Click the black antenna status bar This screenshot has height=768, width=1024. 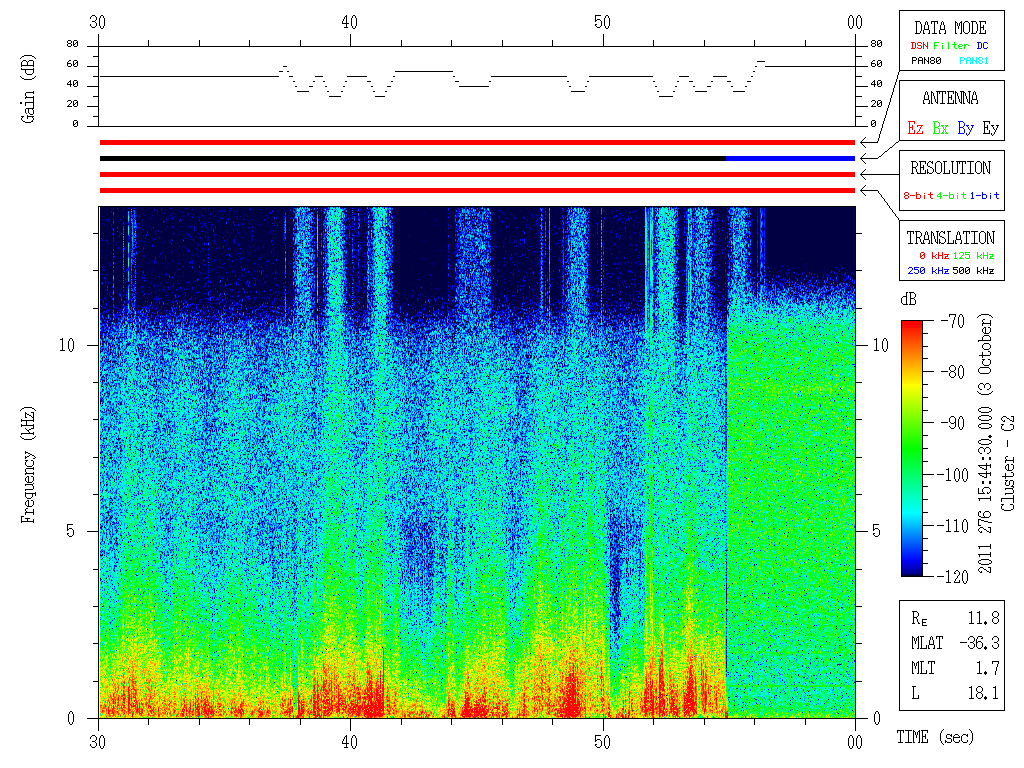413,159
